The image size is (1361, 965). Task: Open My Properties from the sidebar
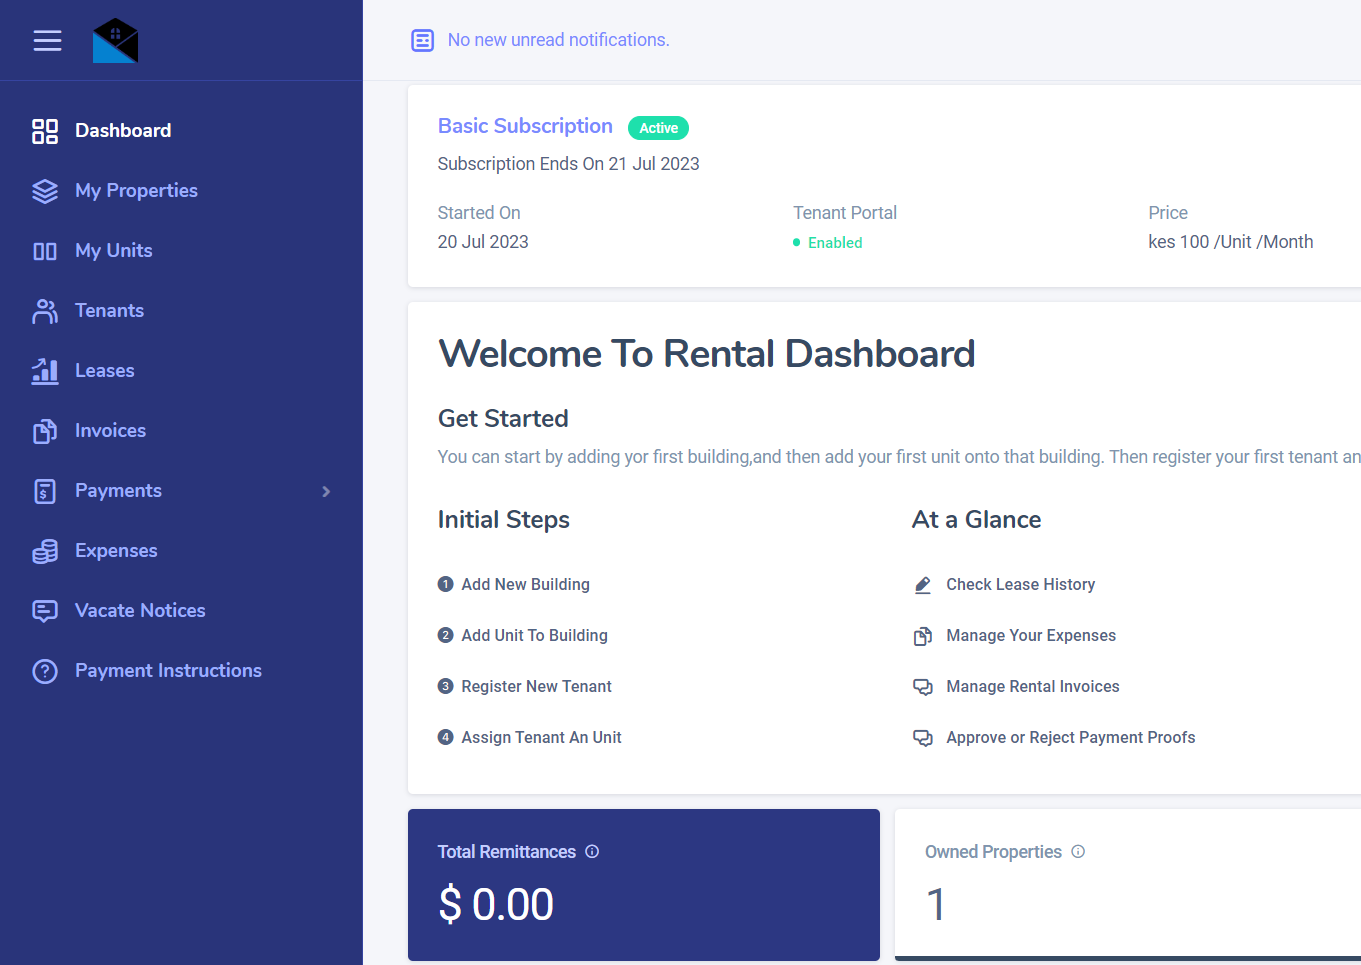(135, 190)
